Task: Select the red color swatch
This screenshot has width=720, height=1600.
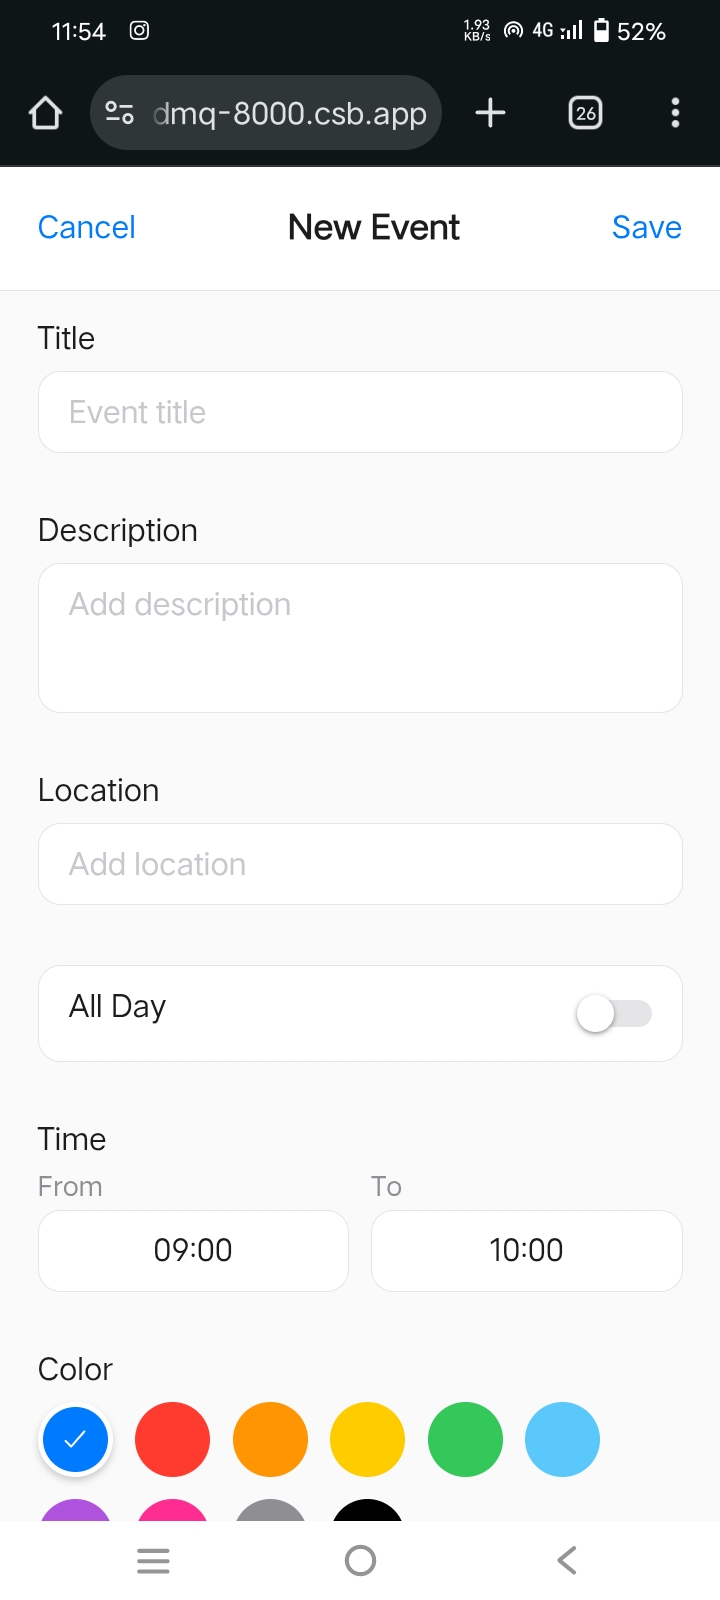Action: (x=172, y=1439)
